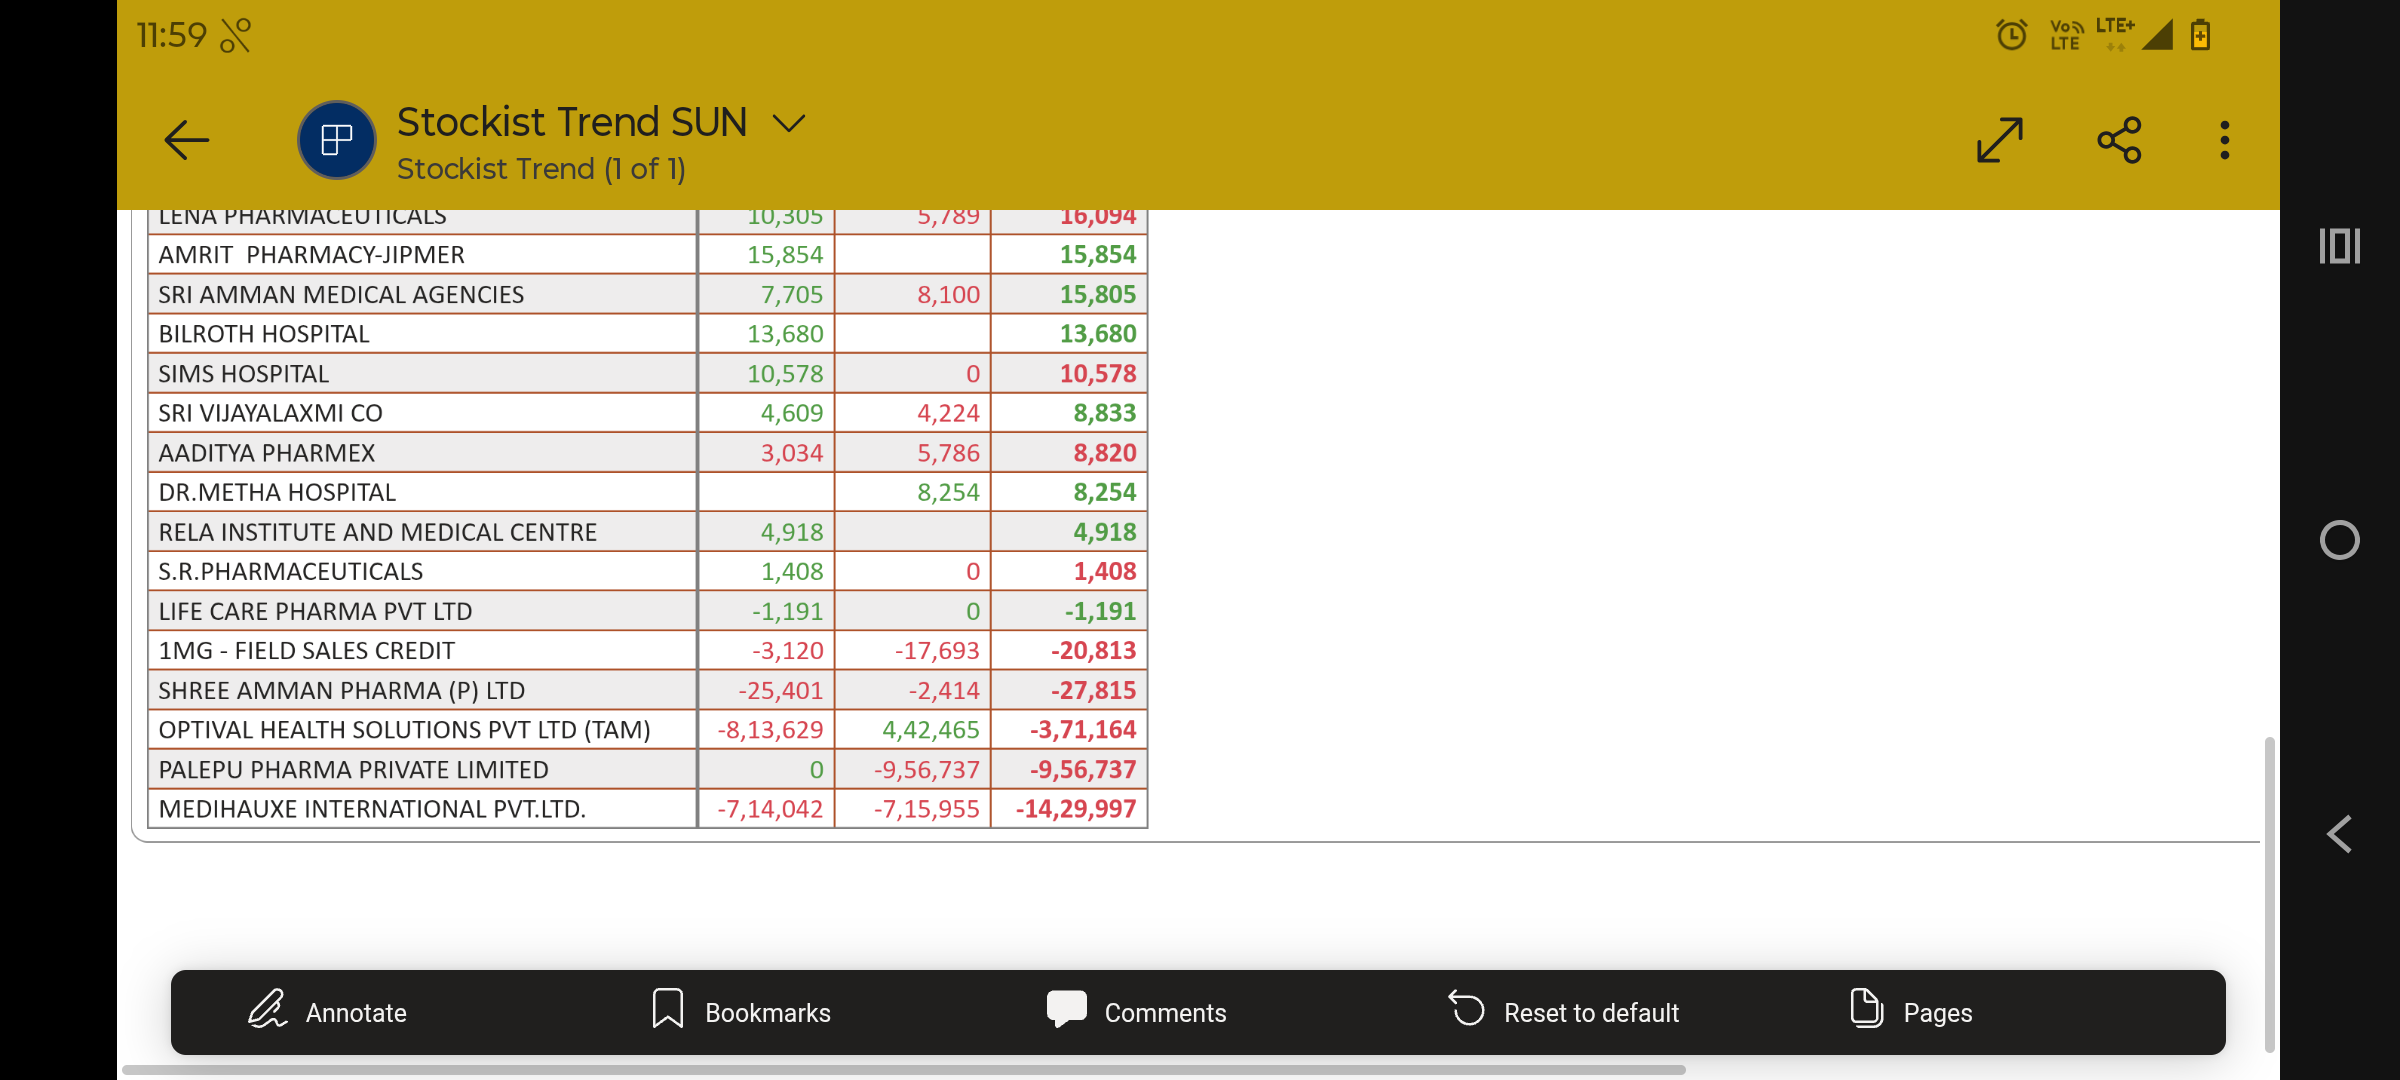Screen dimensions: 2400x1080
Task: Select RELA INSTITUTE AND MEDICAL CENTRE row
Action: point(647,532)
